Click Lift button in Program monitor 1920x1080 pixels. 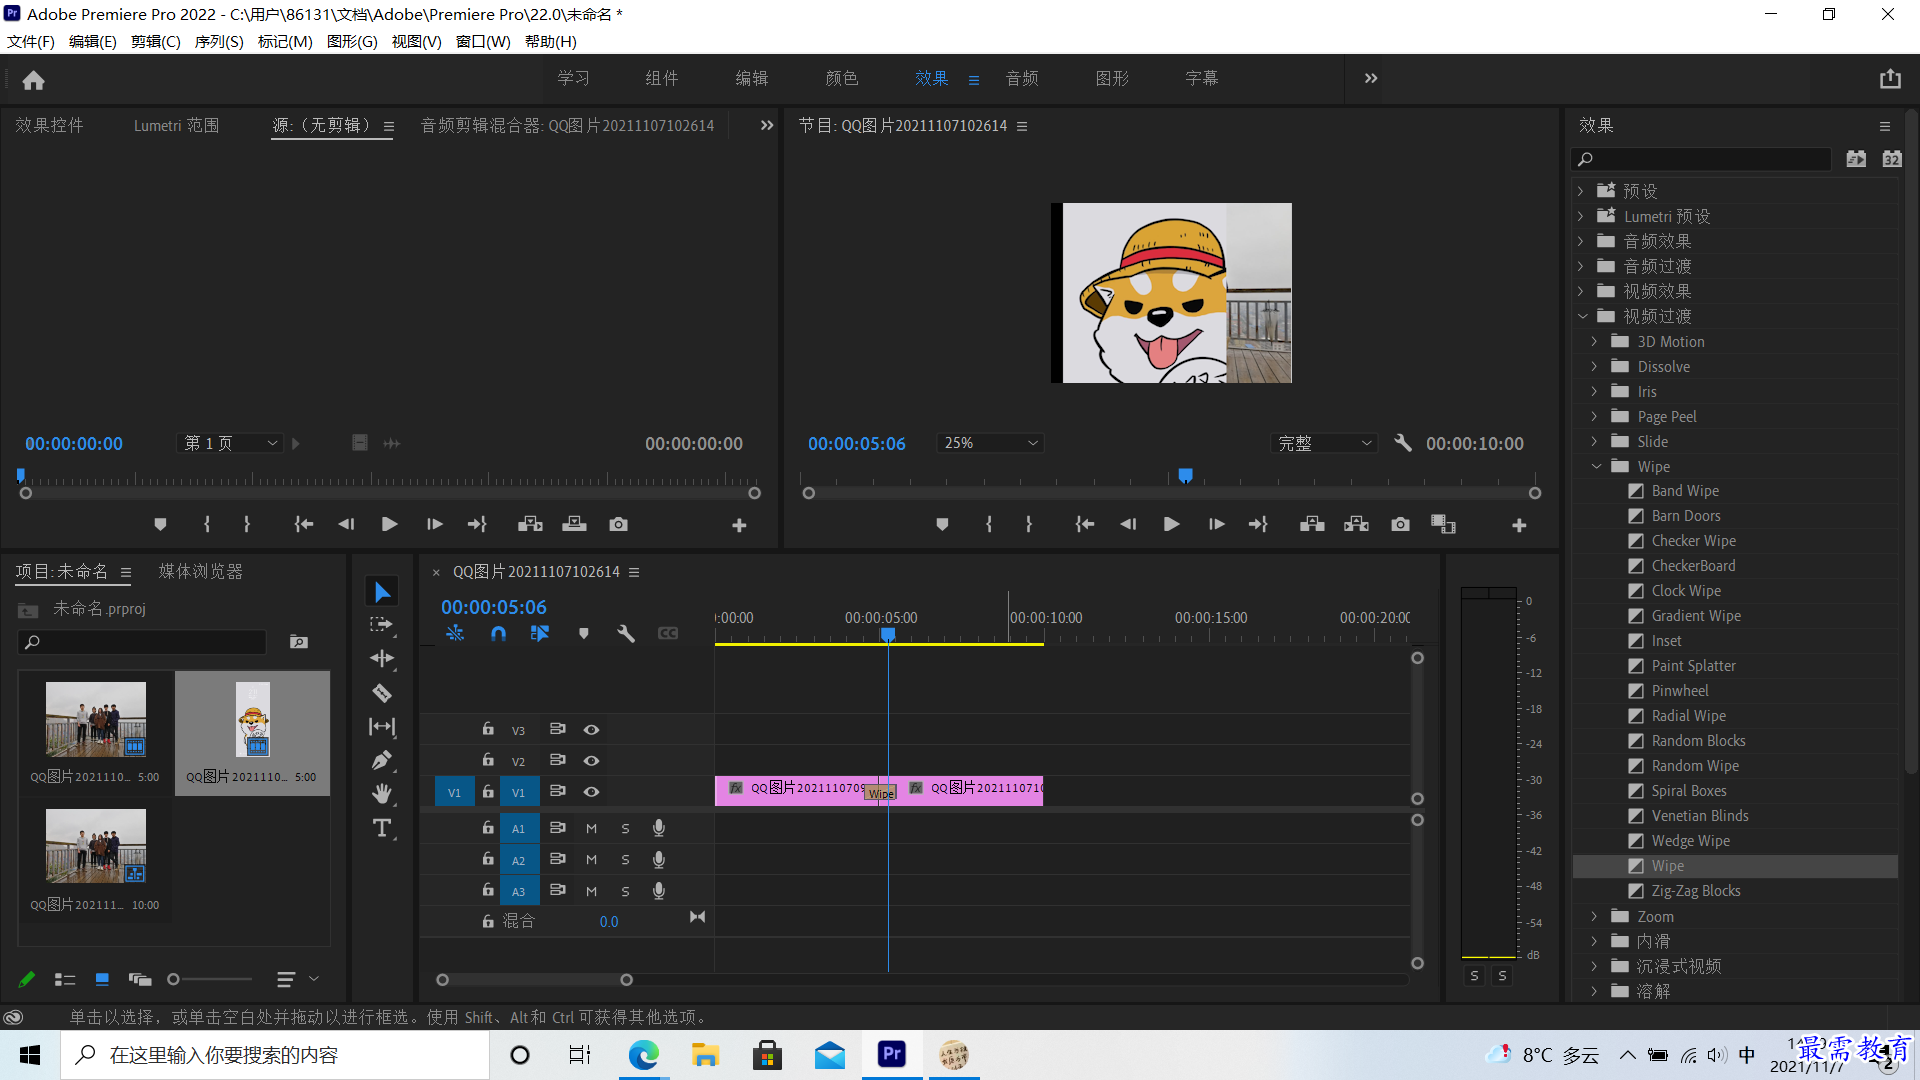tap(1312, 524)
